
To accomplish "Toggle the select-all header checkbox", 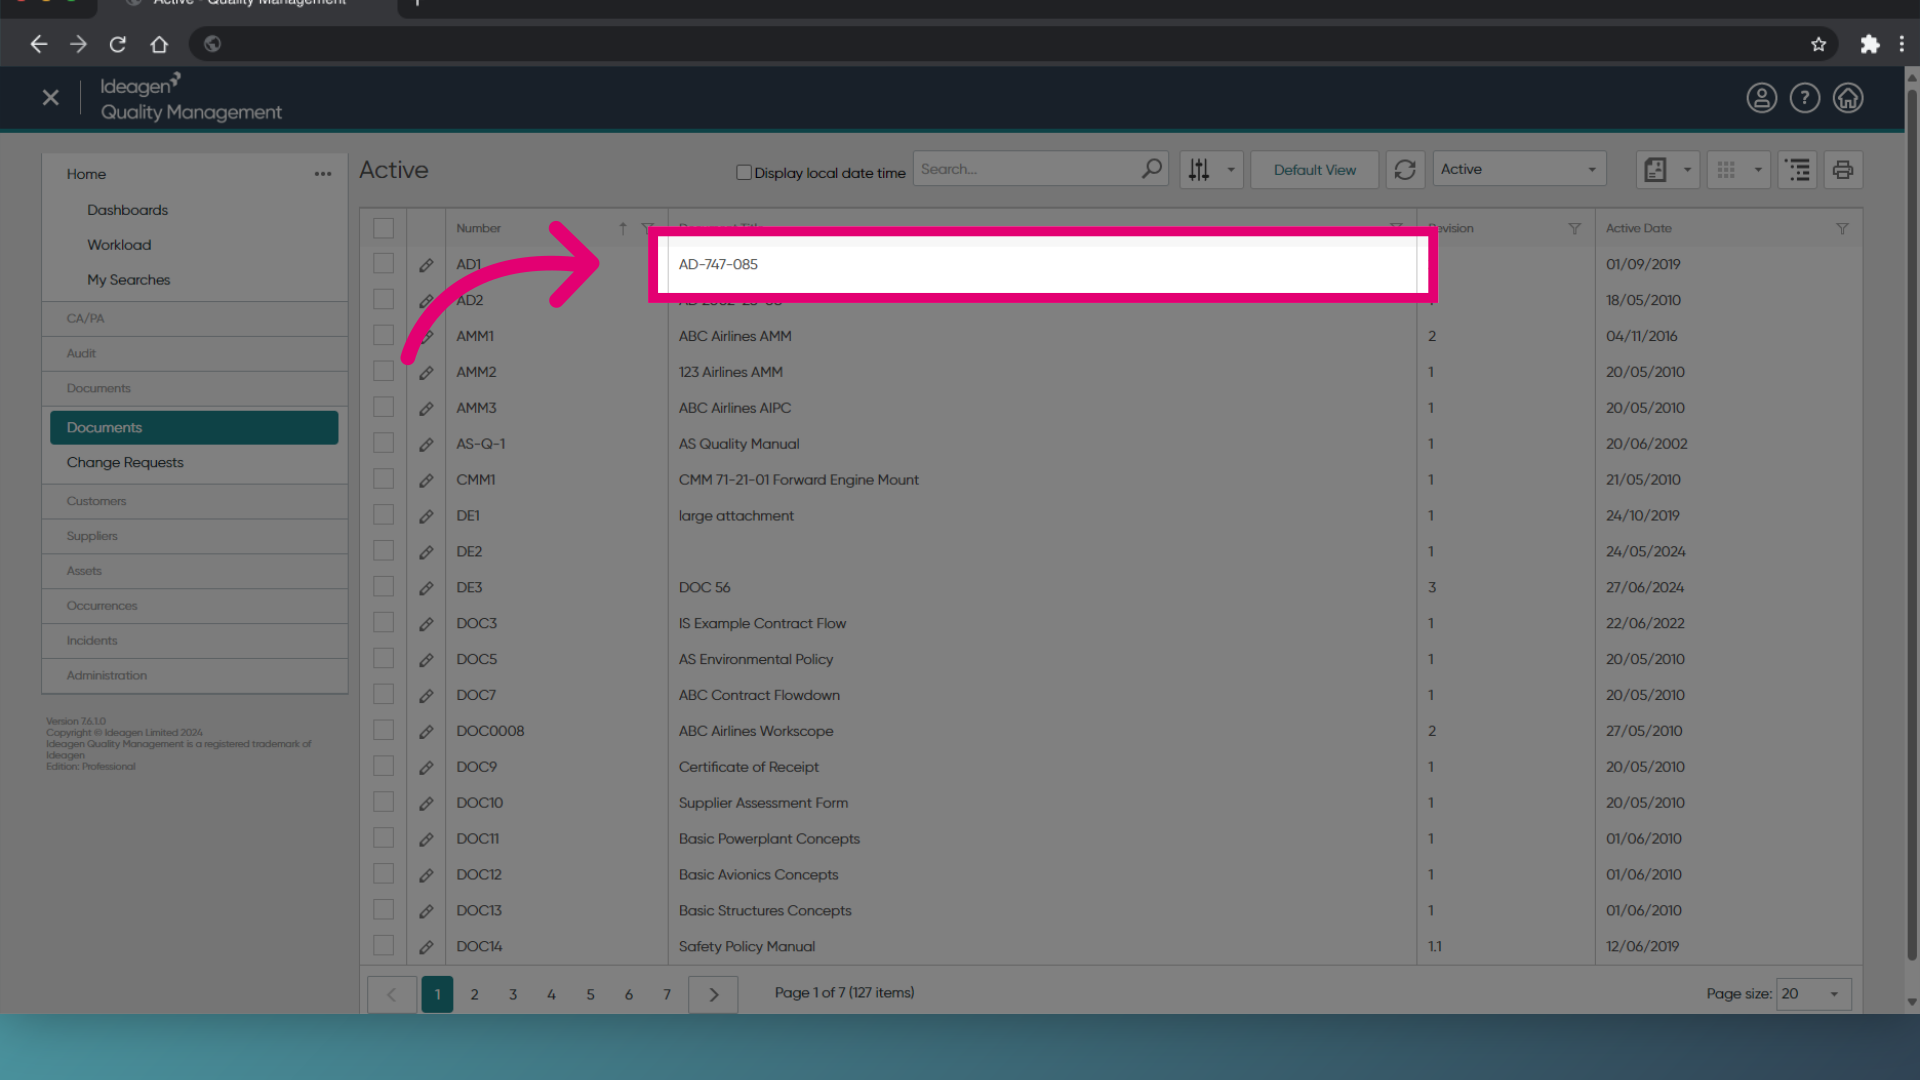I will tap(383, 228).
